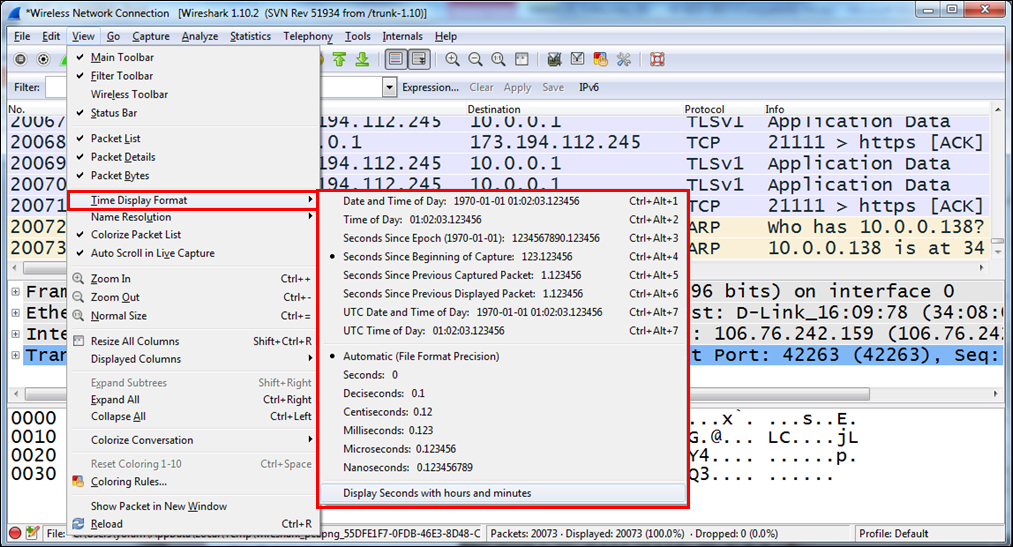
Task: Expand the Transmission Control tree row
Action: [16, 355]
